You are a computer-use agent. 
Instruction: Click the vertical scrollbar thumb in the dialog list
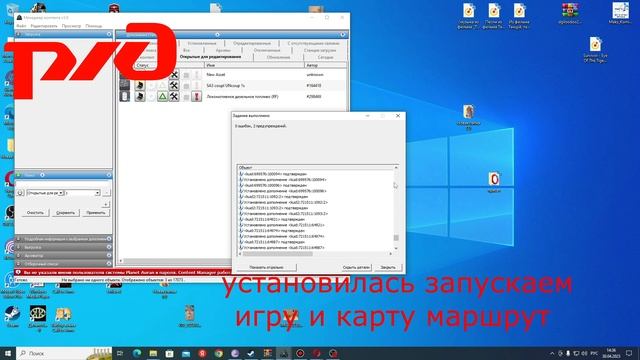(x=396, y=238)
